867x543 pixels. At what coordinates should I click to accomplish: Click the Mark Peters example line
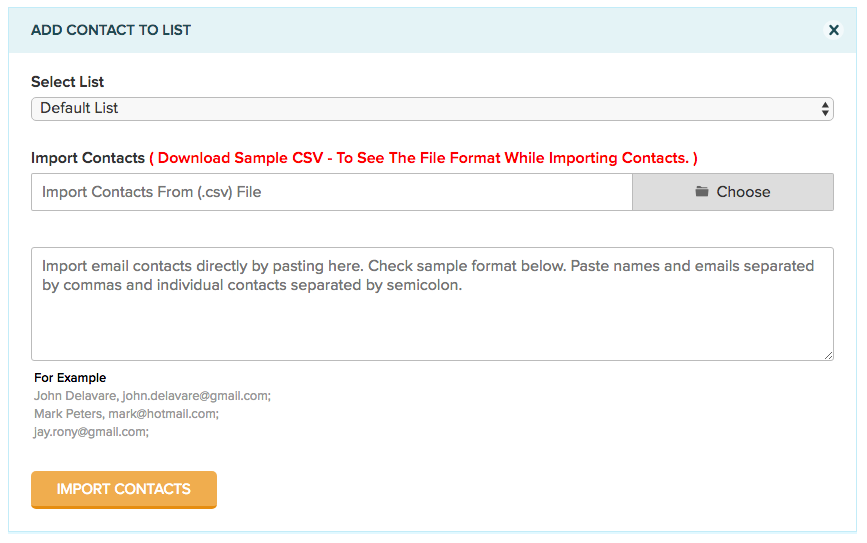coord(126,414)
